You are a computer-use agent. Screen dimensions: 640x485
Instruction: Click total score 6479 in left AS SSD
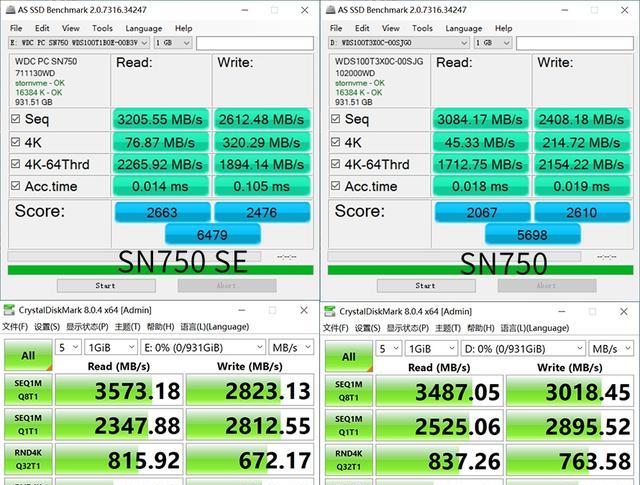(212, 235)
